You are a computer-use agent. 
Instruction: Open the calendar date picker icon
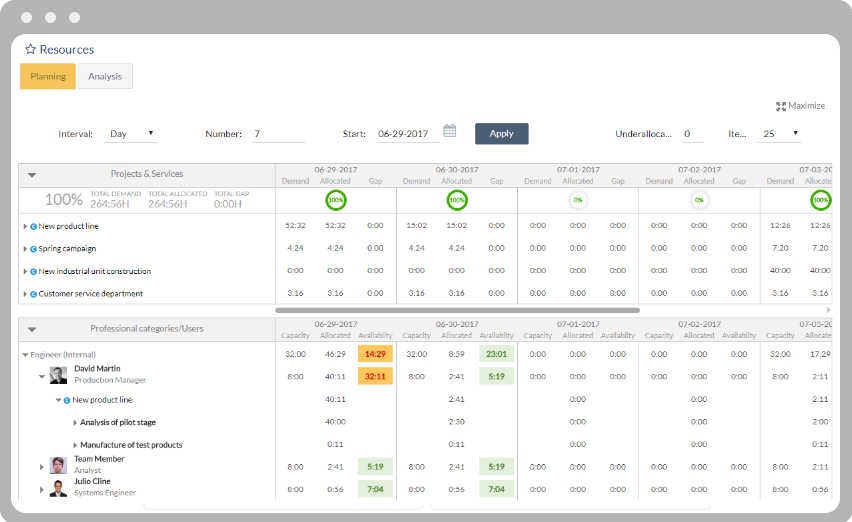[450, 131]
